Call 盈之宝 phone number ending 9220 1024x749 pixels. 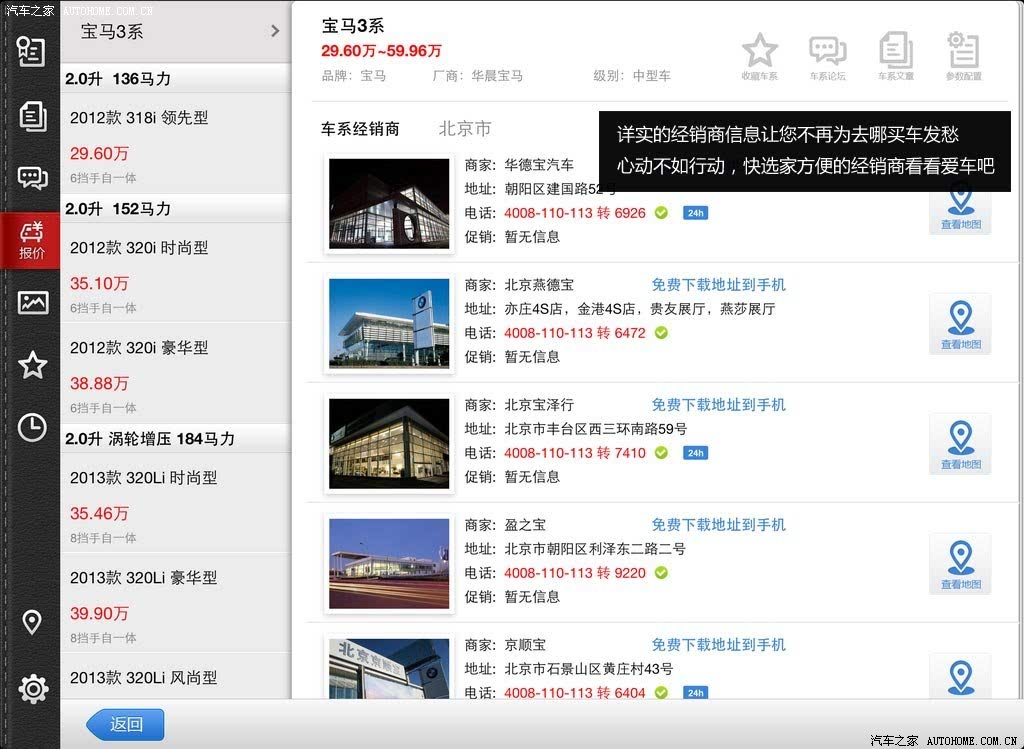[575, 573]
